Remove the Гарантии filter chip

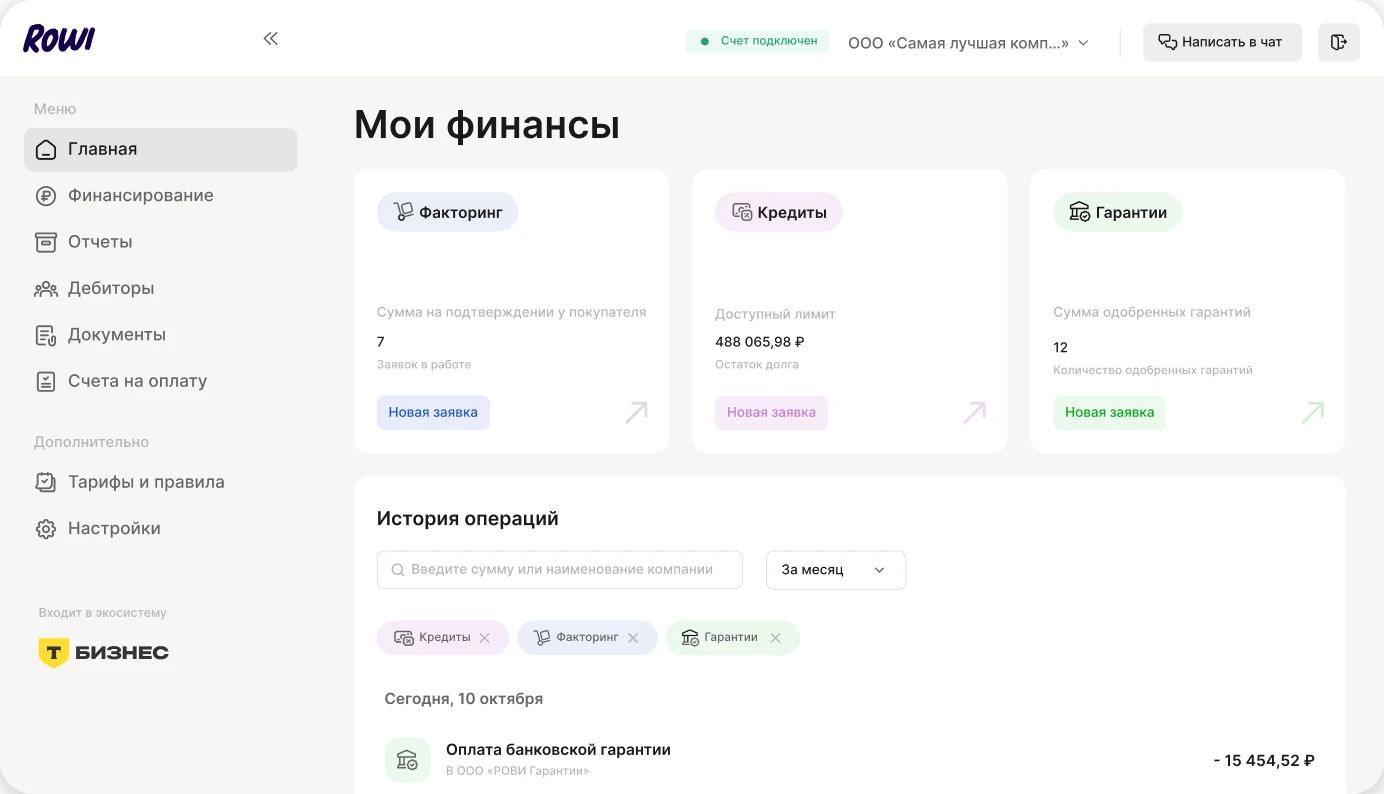tap(775, 638)
